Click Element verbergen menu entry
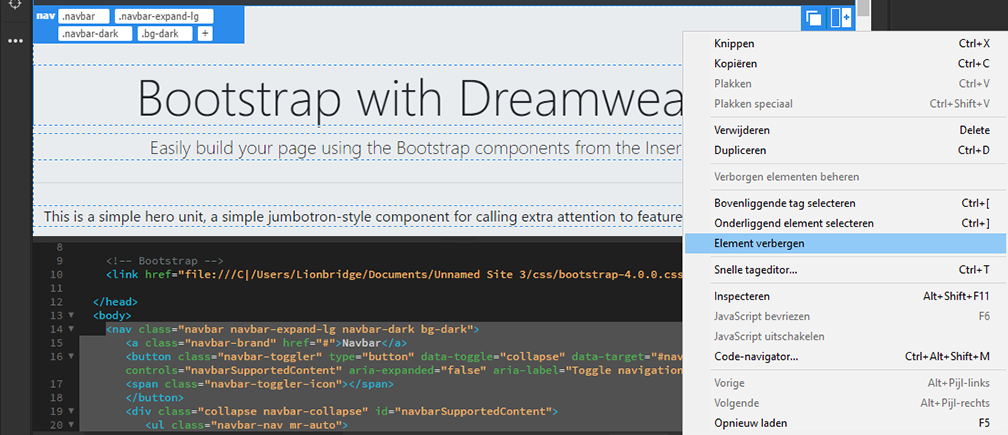 tap(759, 243)
